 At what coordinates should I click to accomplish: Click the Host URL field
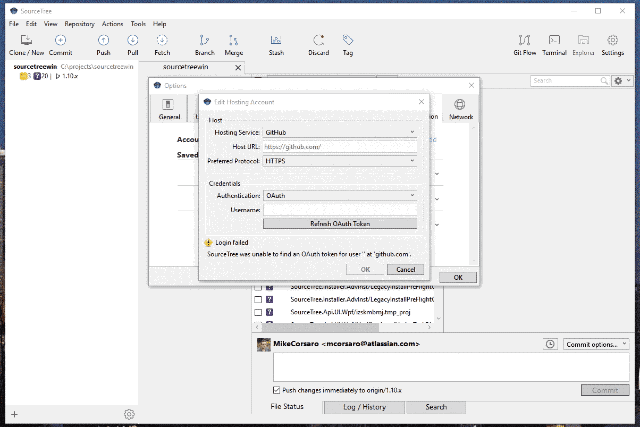(340, 147)
